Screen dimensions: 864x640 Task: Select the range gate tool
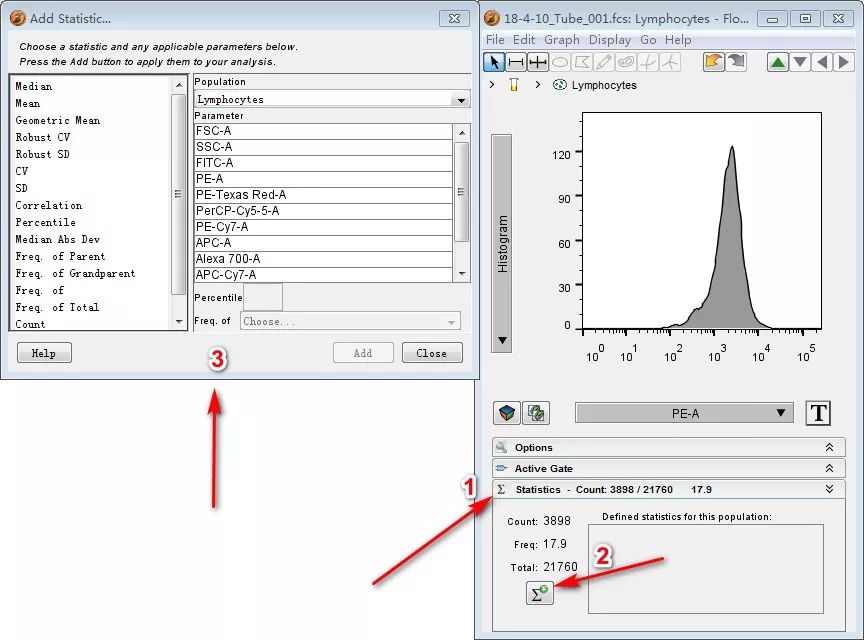coord(516,62)
